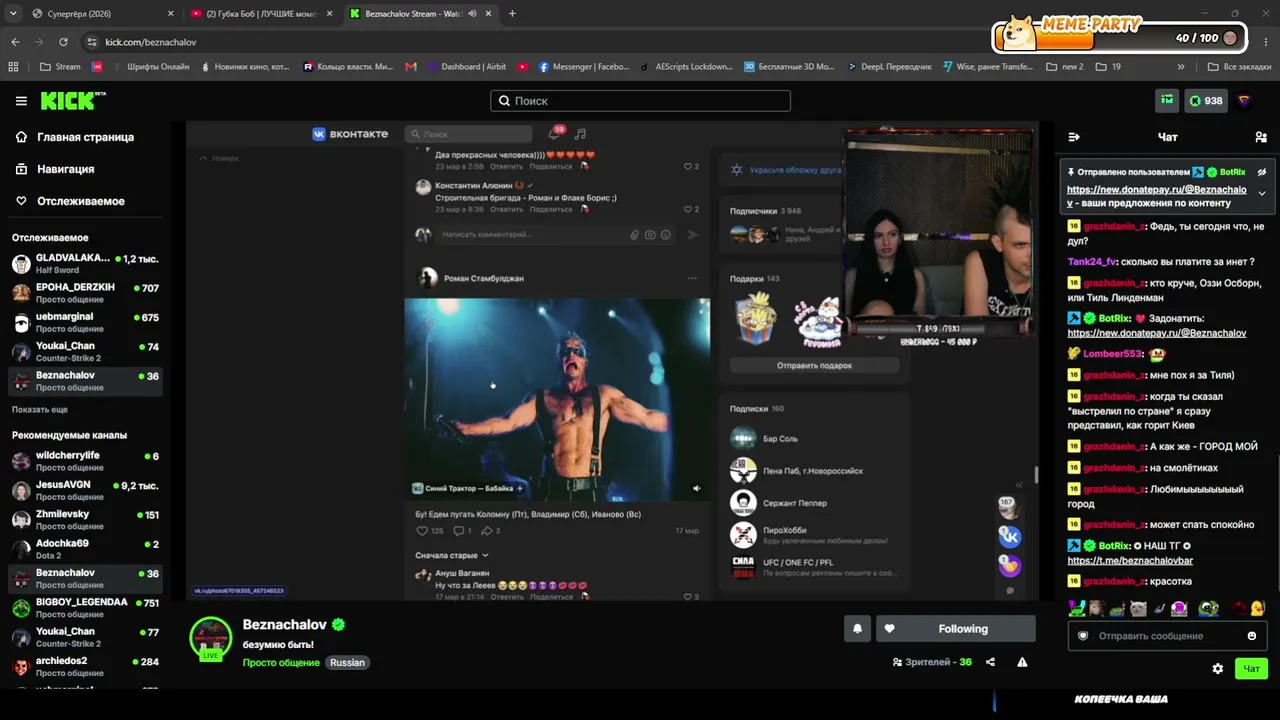Open wildcherrylife recommended channel

[86, 461]
